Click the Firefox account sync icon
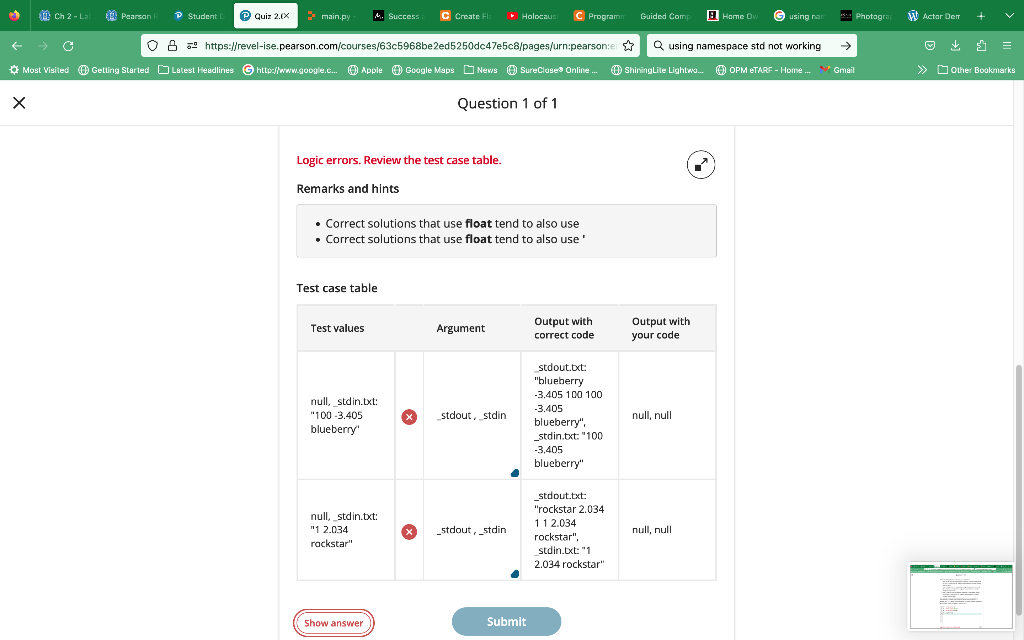The image size is (1024, 640). 930,45
